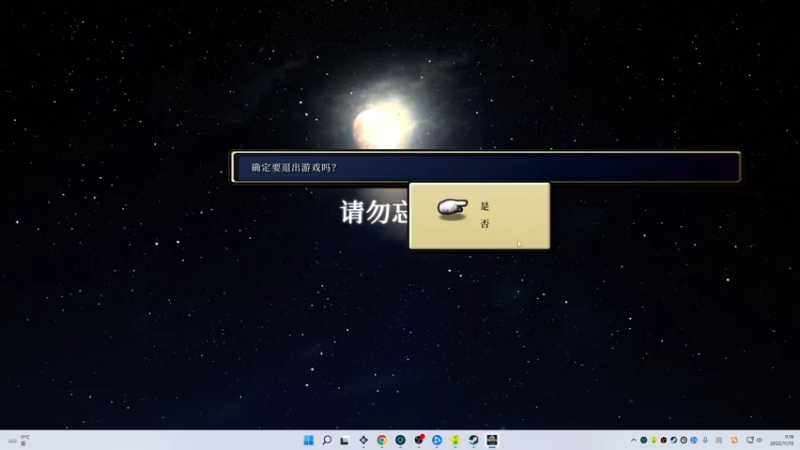The image size is (800, 450).
Task: Open the blue play-arrow taskbar app
Action: tap(437, 440)
